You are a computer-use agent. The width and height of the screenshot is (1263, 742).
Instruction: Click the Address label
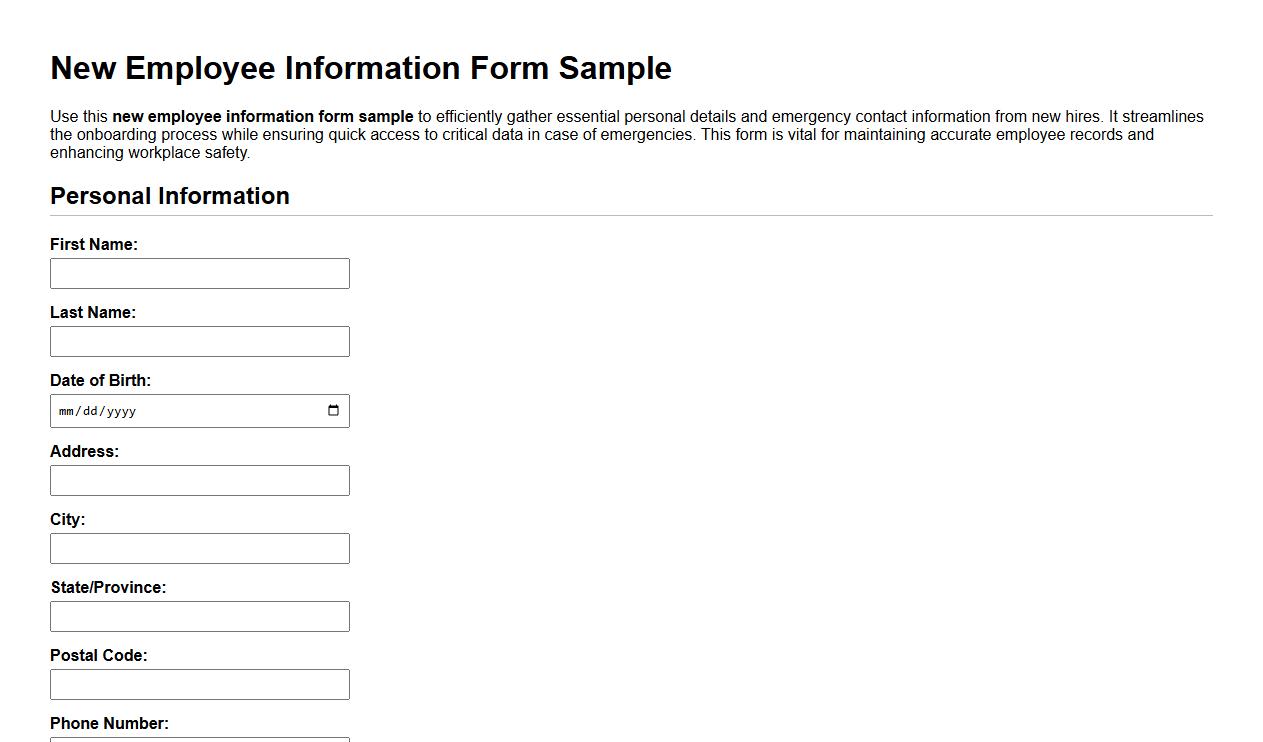[x=84, y=451]
